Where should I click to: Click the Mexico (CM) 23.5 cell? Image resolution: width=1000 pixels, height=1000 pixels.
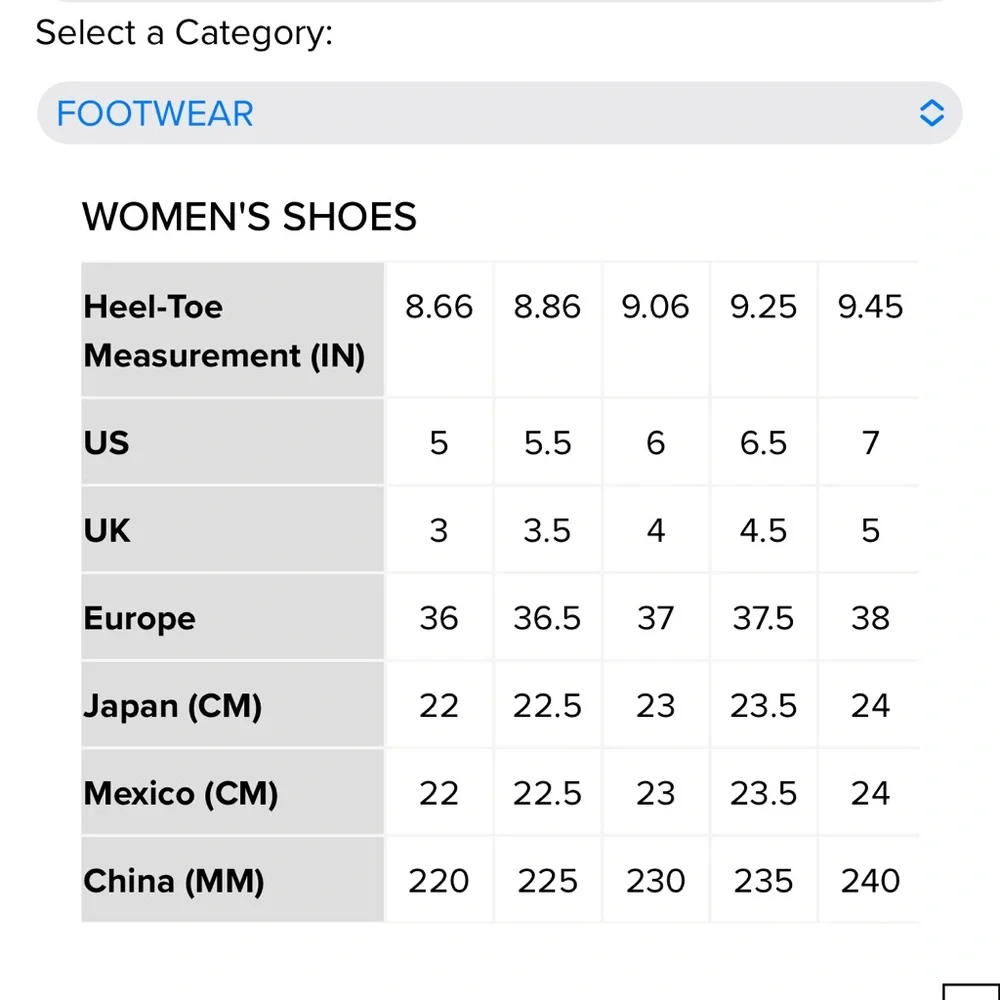763,793
